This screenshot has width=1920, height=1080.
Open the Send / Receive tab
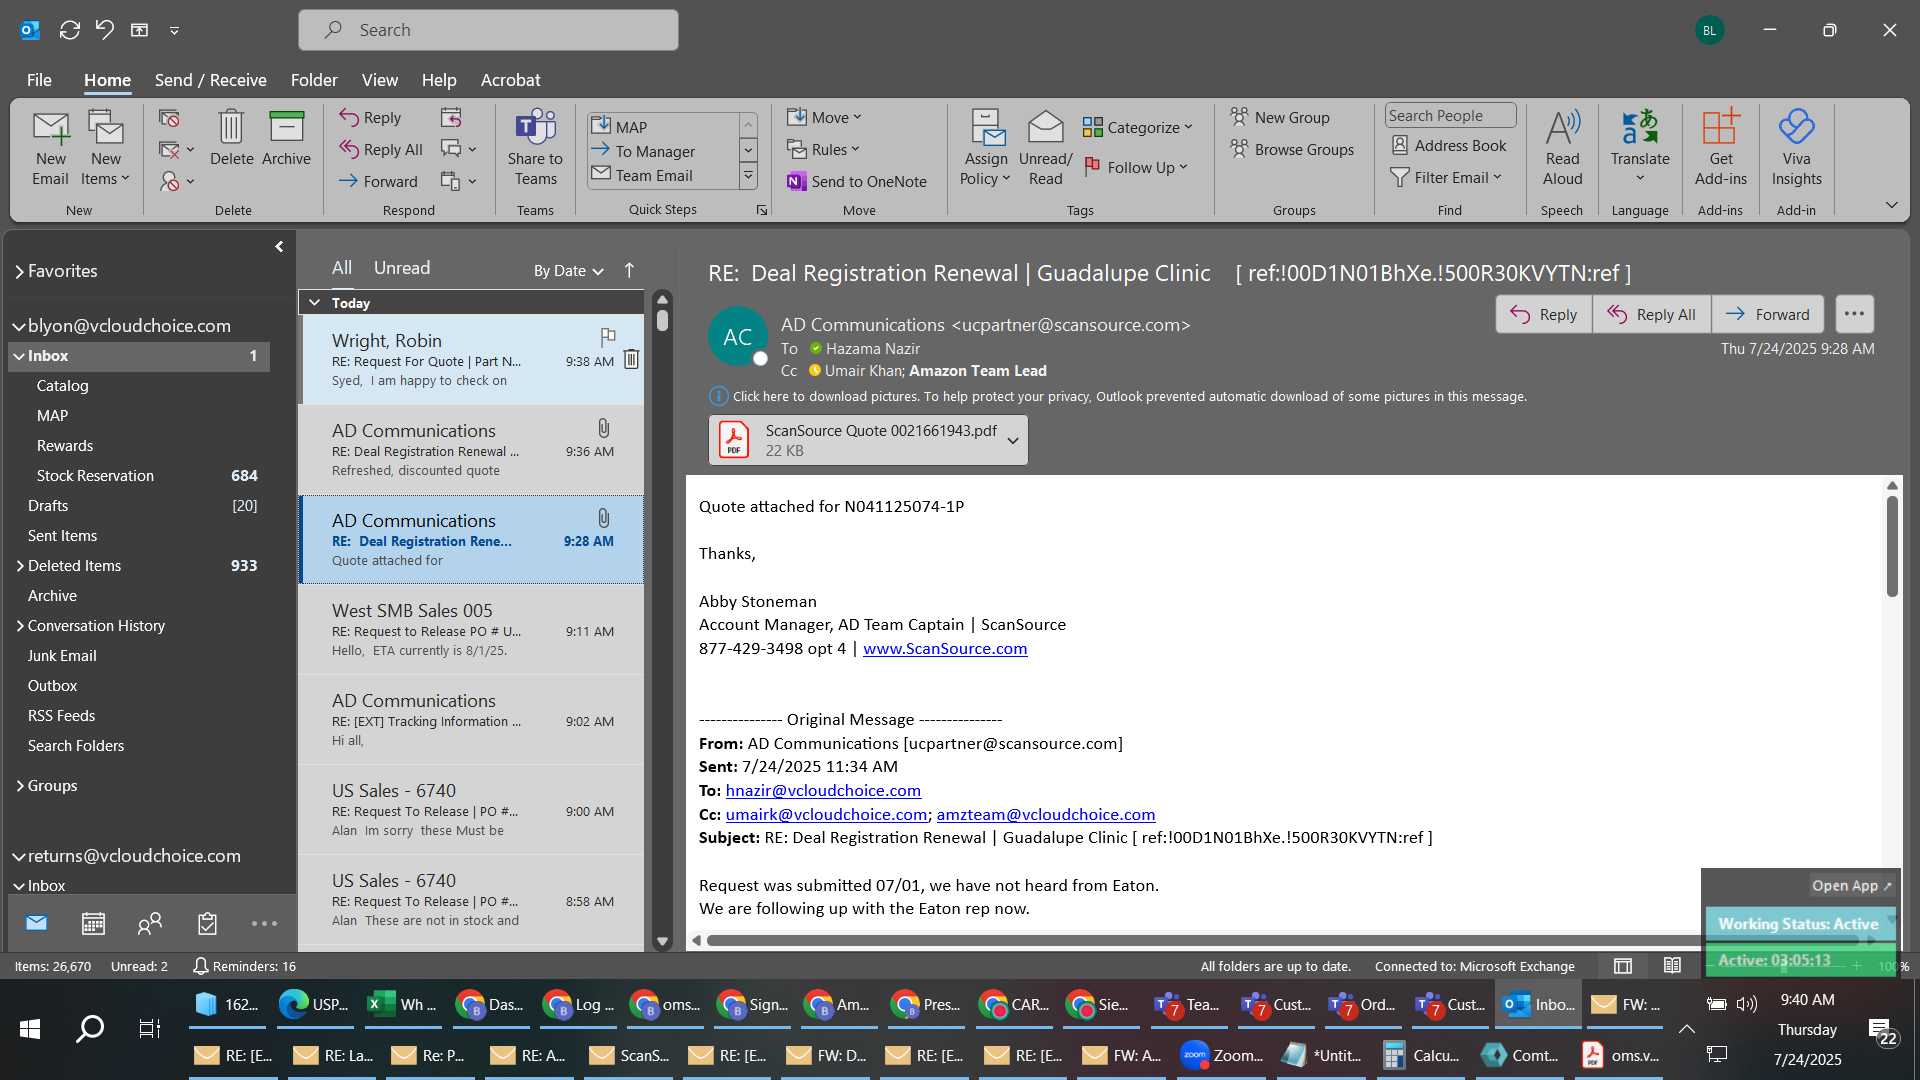pos(210,80)
